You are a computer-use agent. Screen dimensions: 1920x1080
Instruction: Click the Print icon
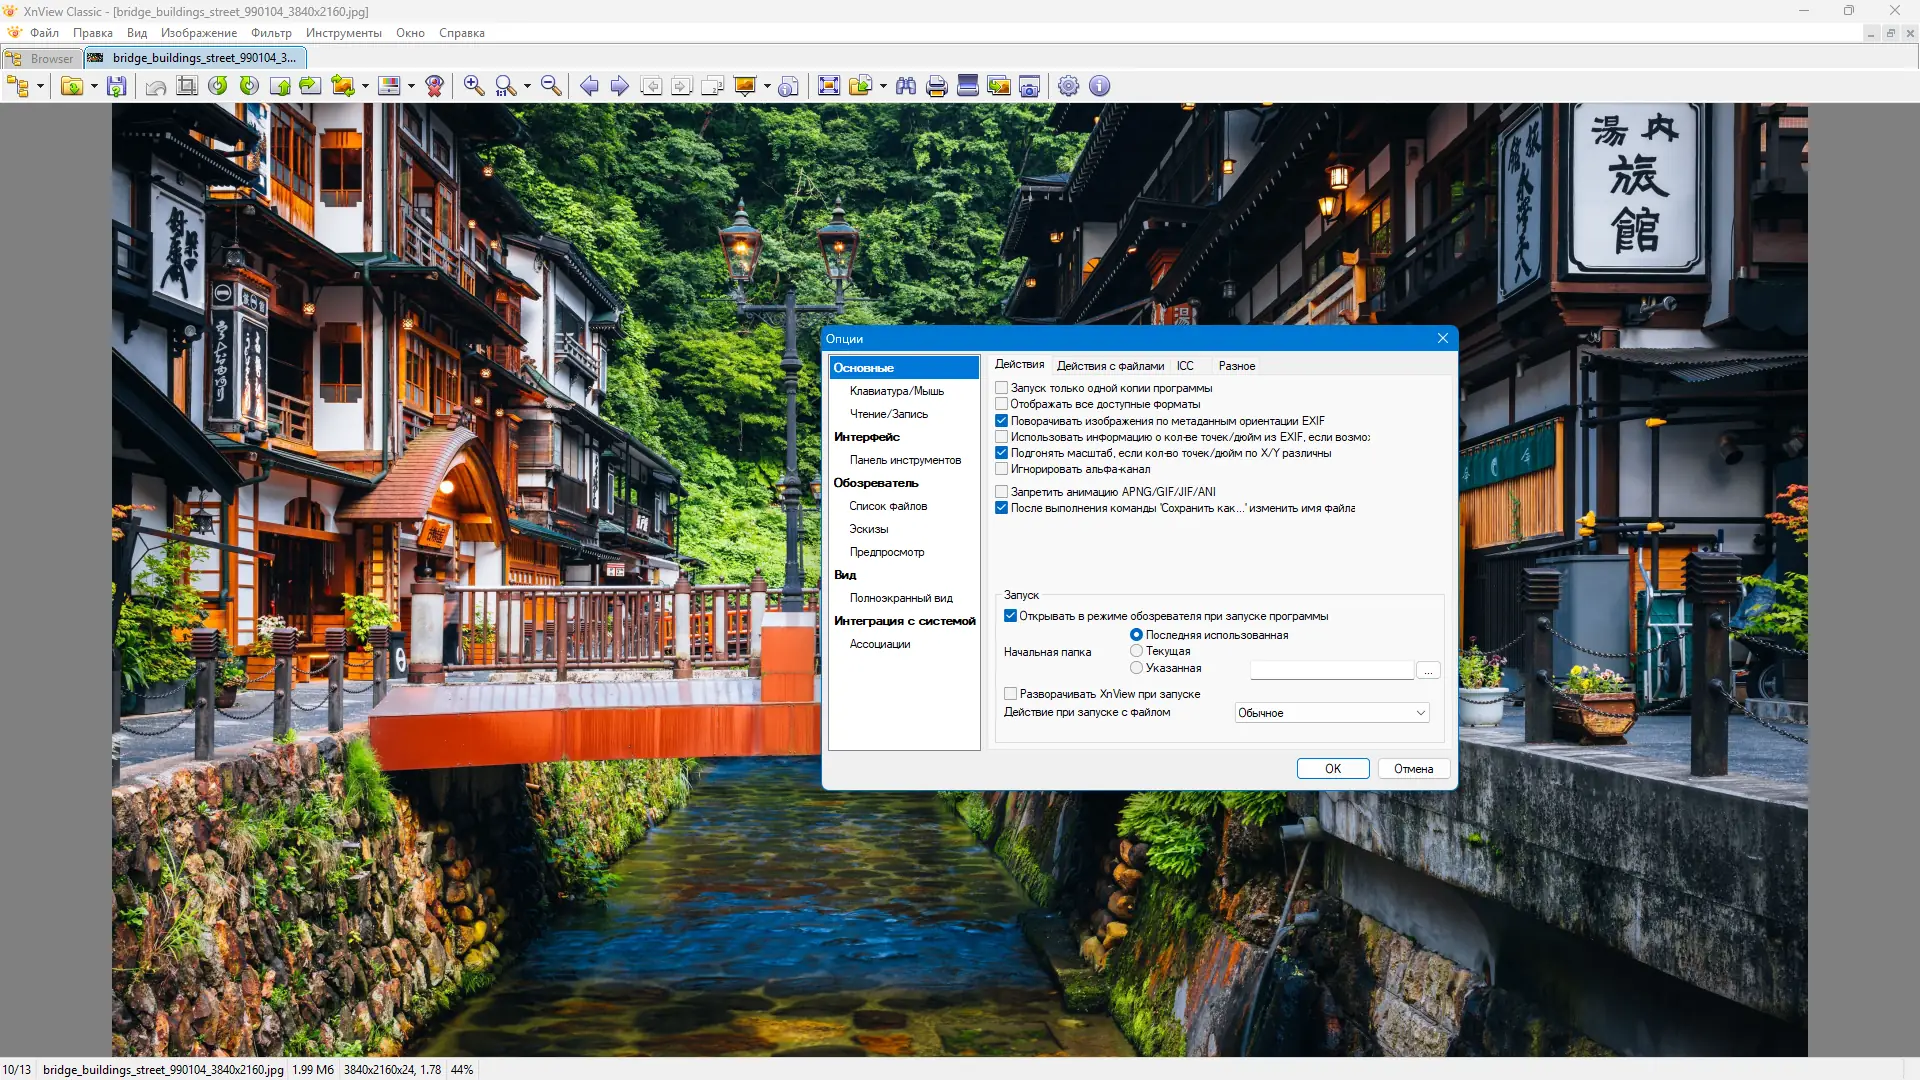937,86
